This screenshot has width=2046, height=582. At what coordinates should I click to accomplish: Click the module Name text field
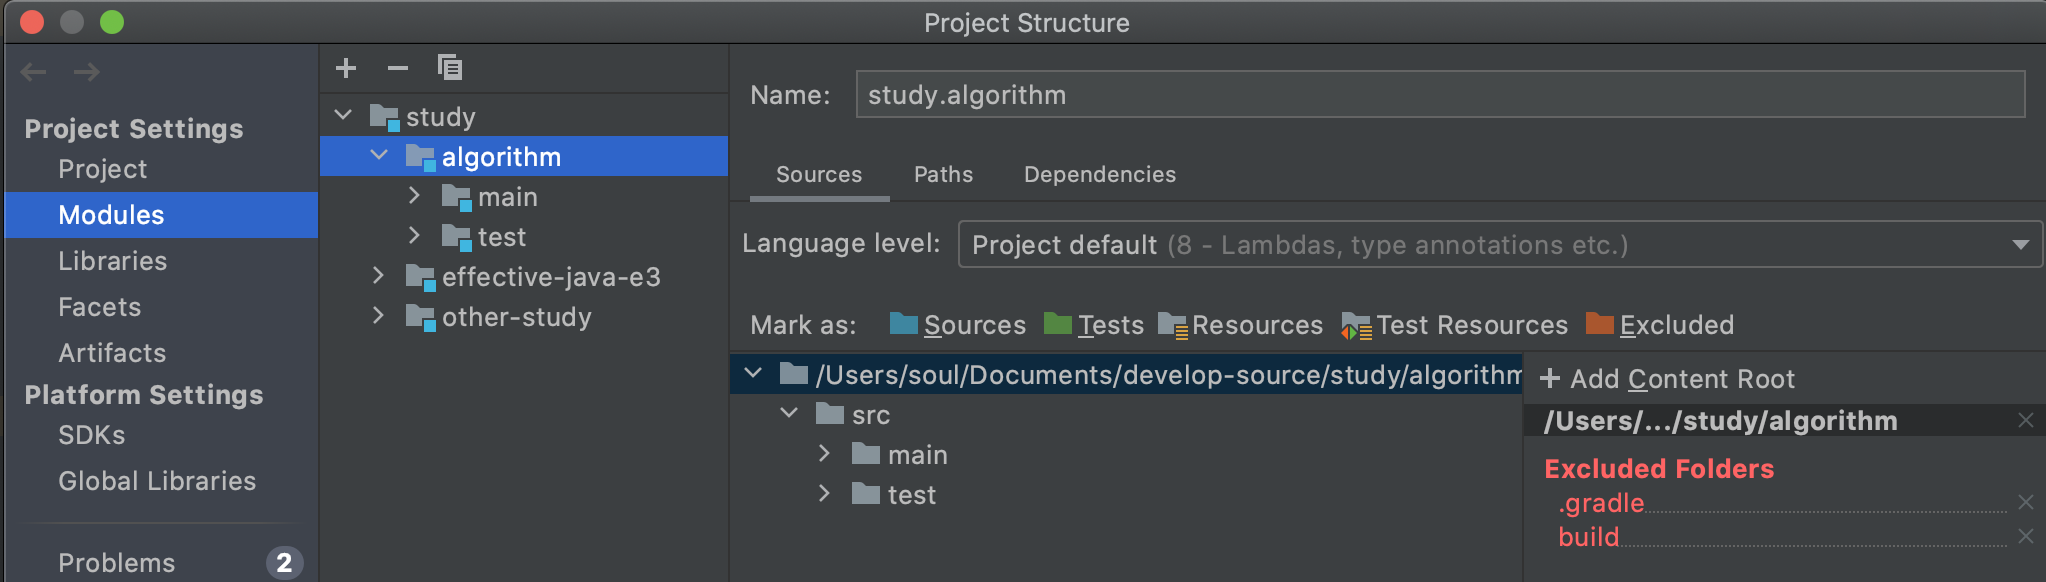[x=1440, y=95]
